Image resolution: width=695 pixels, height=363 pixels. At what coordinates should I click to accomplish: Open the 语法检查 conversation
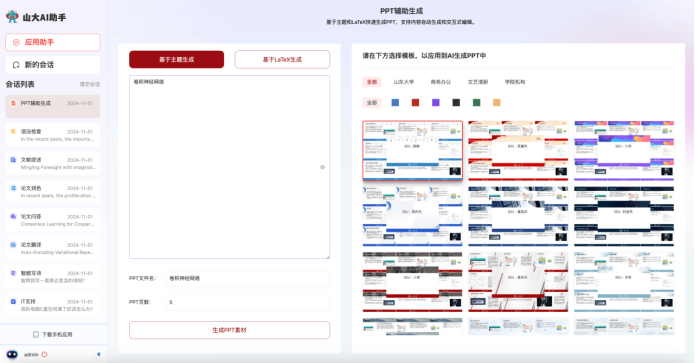[x=53, y=135]
